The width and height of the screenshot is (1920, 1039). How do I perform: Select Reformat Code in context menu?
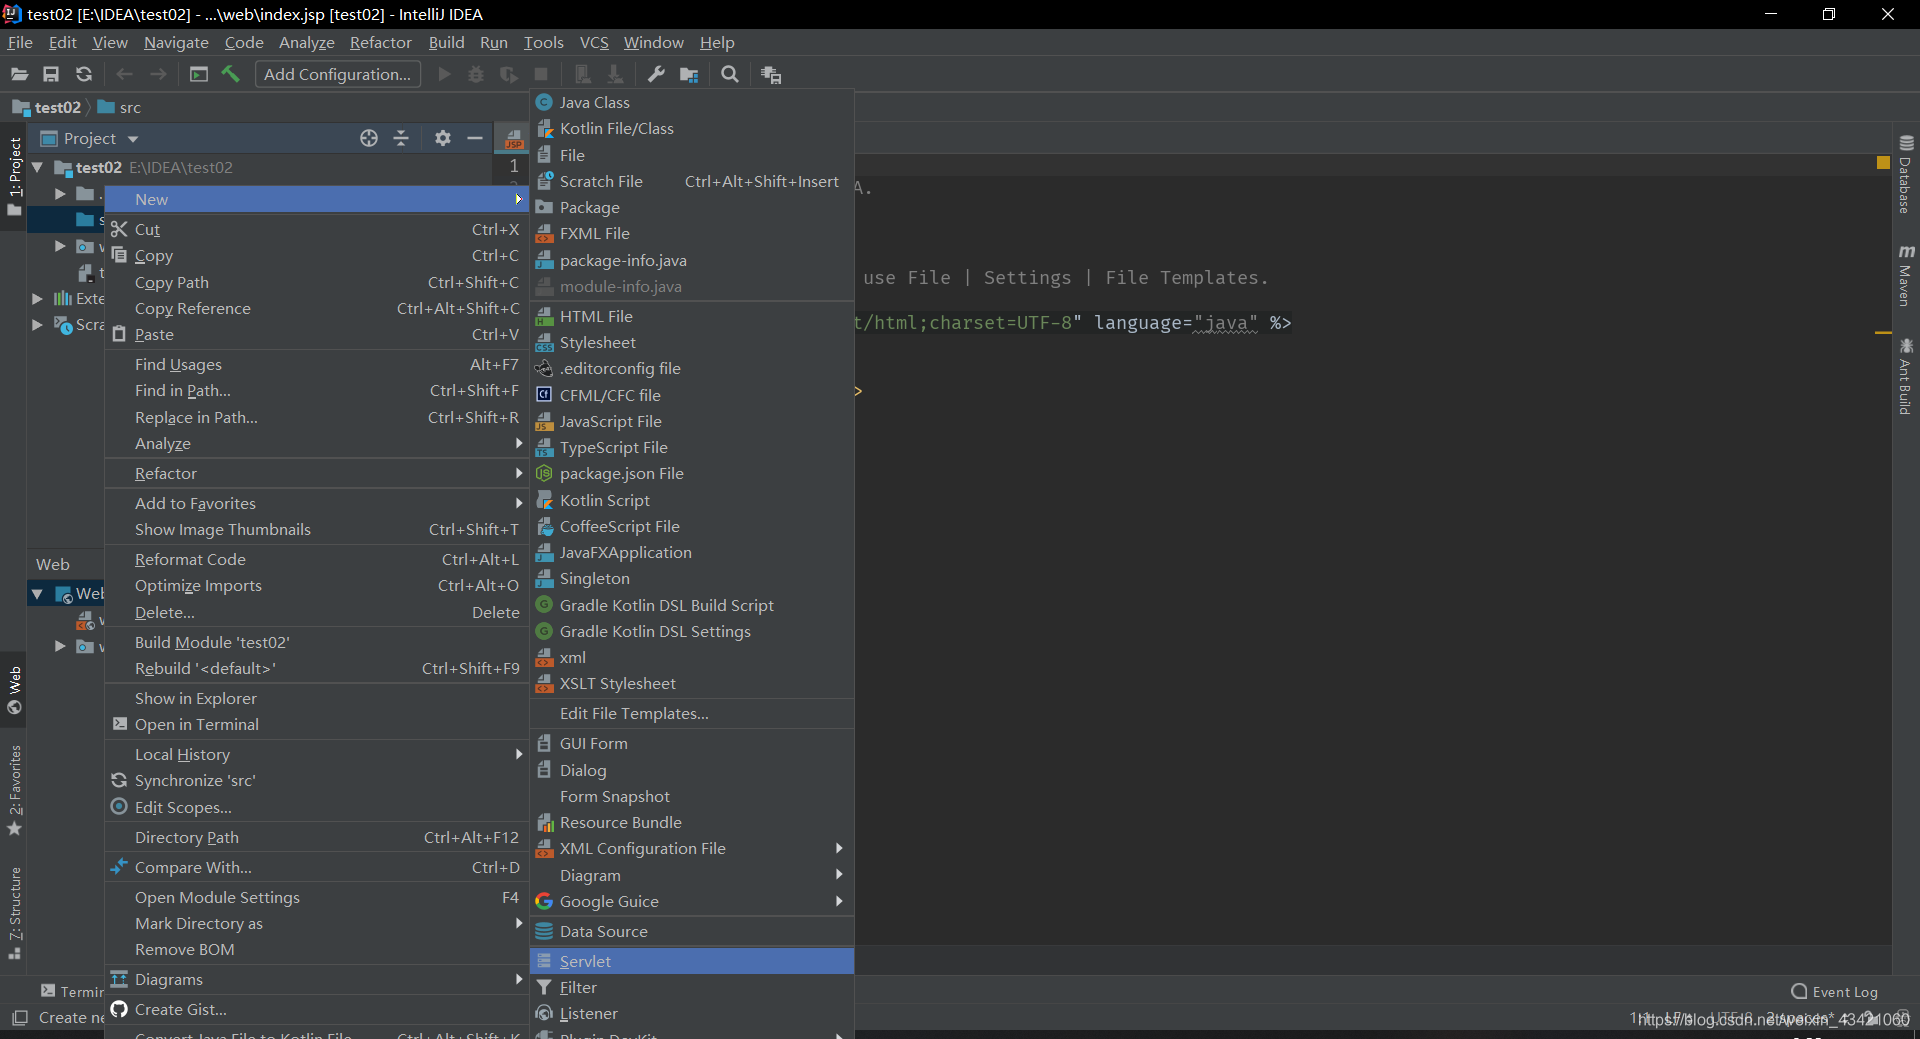point(317,559)
